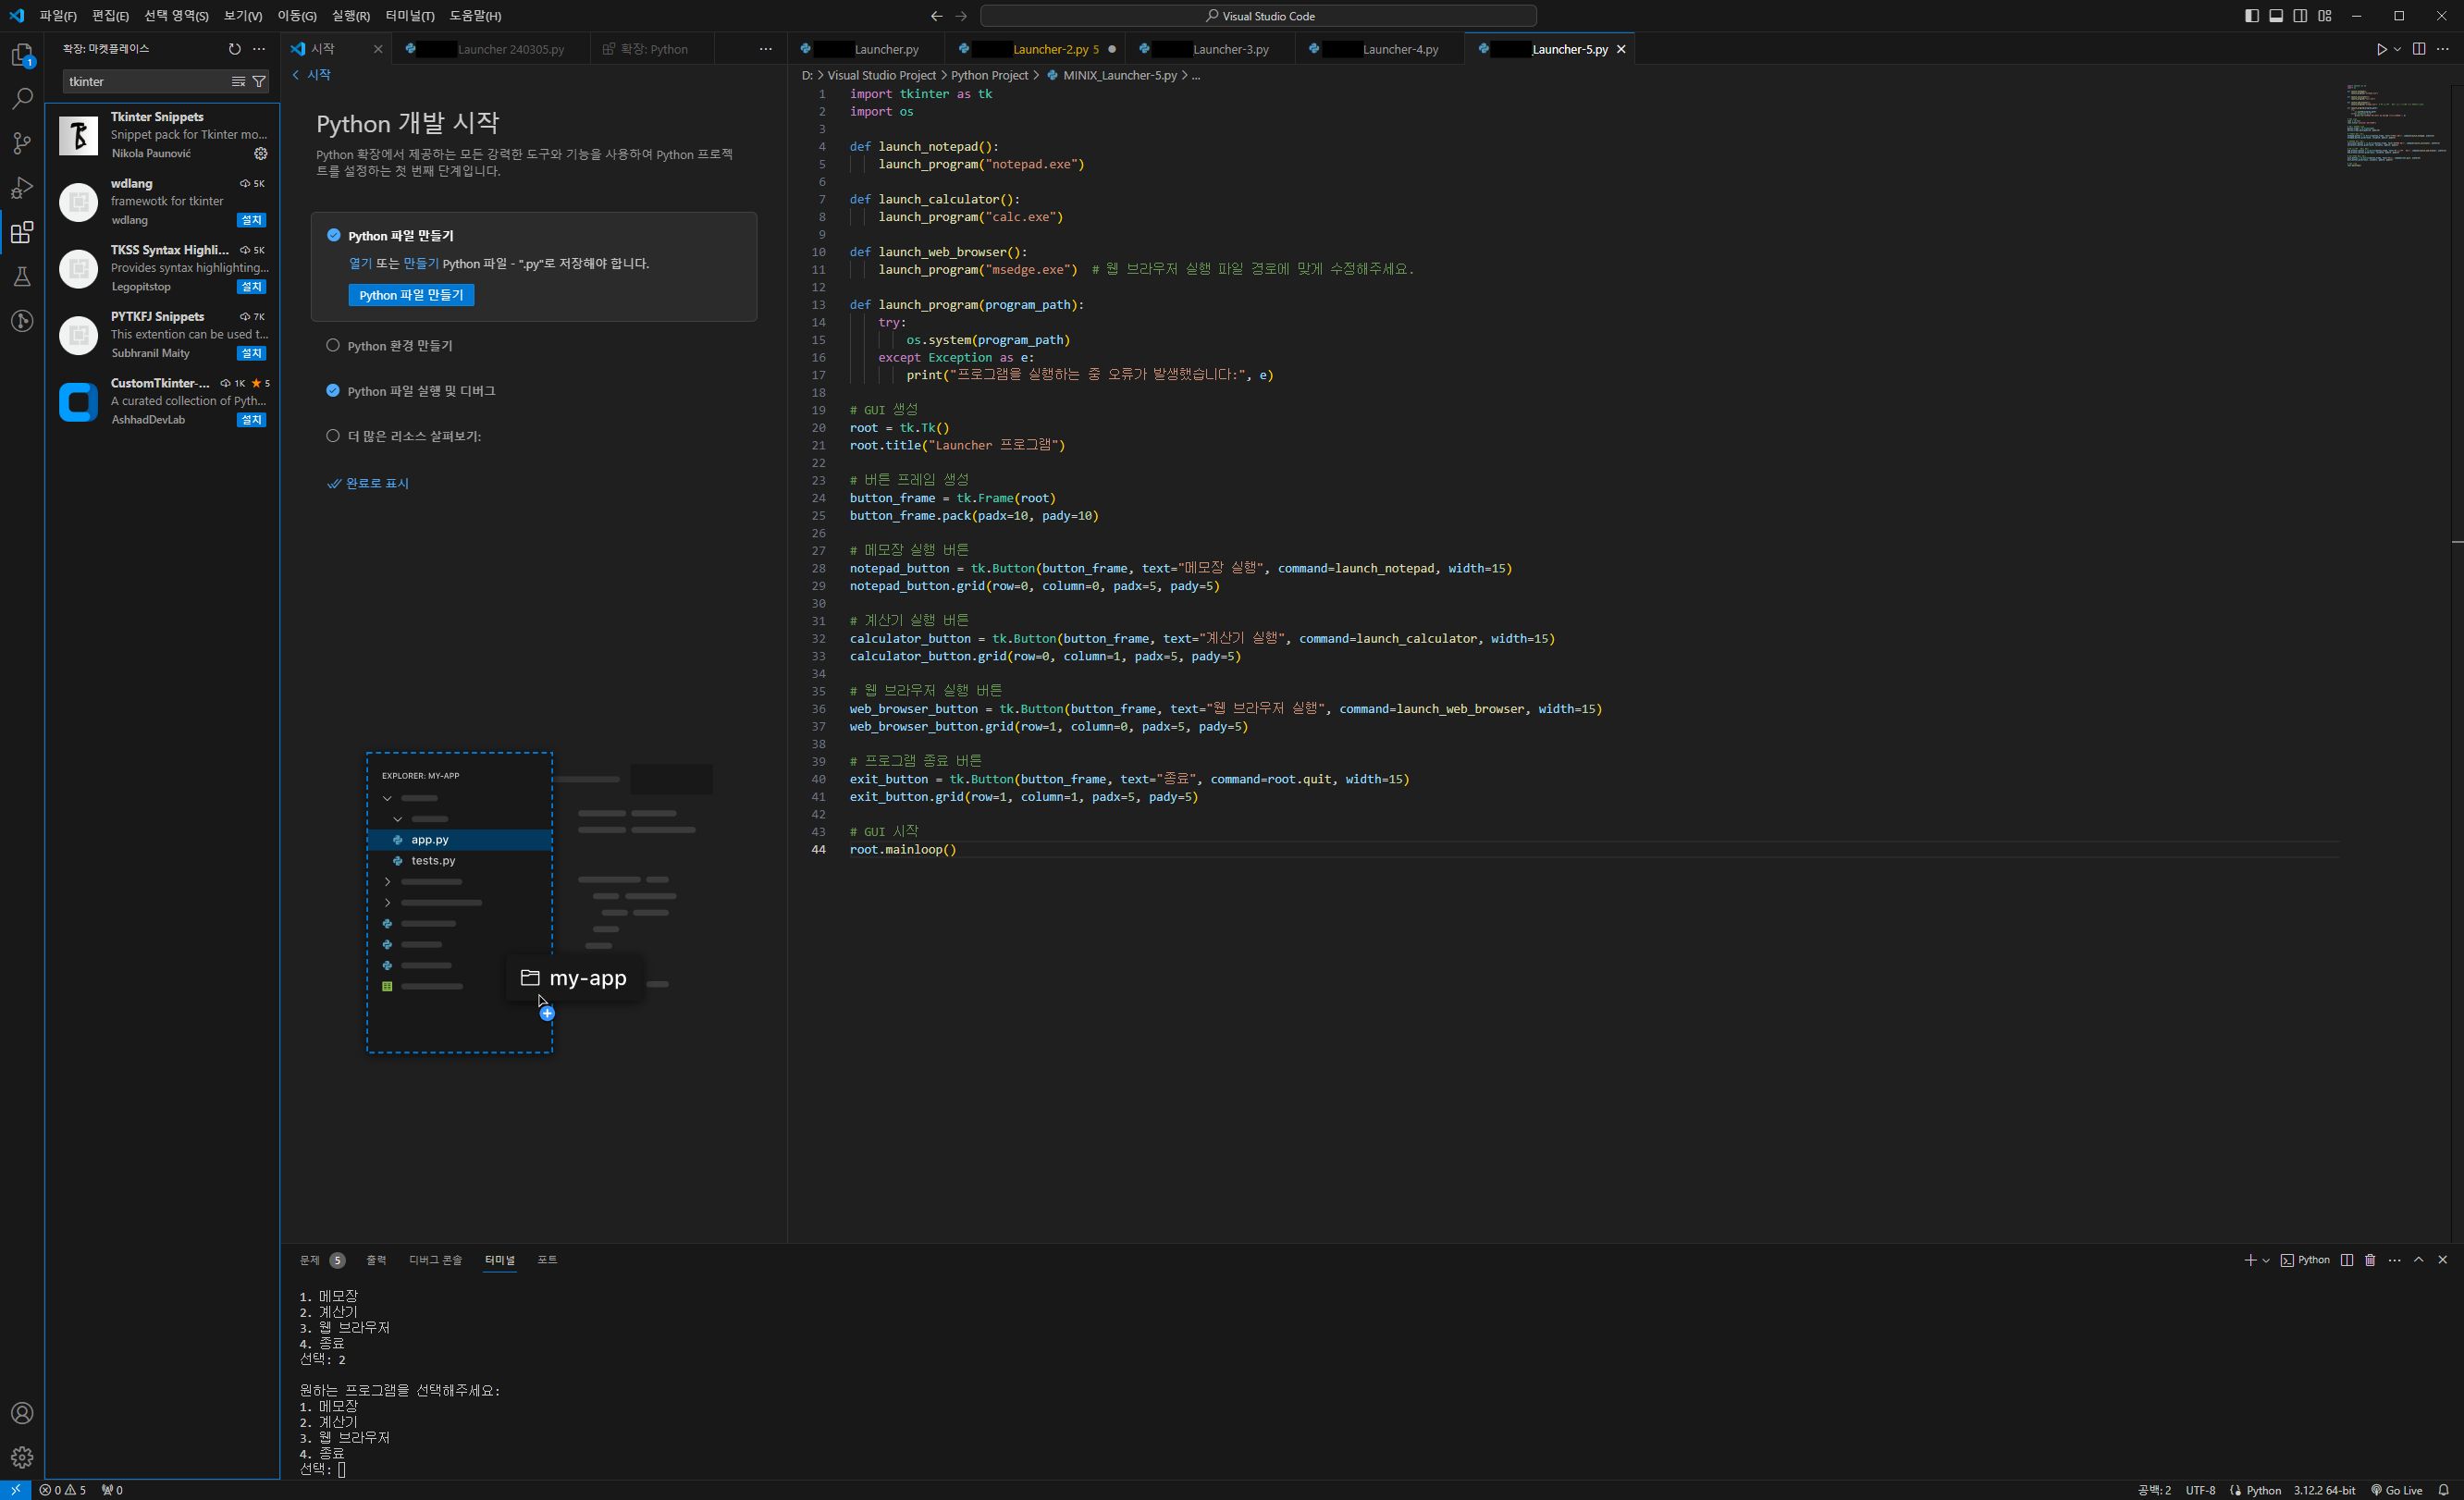Select the Python 환경 만들기 step
Image resolution: width=2464 pixels, height=1500 pixels.
tap(400, 346)
